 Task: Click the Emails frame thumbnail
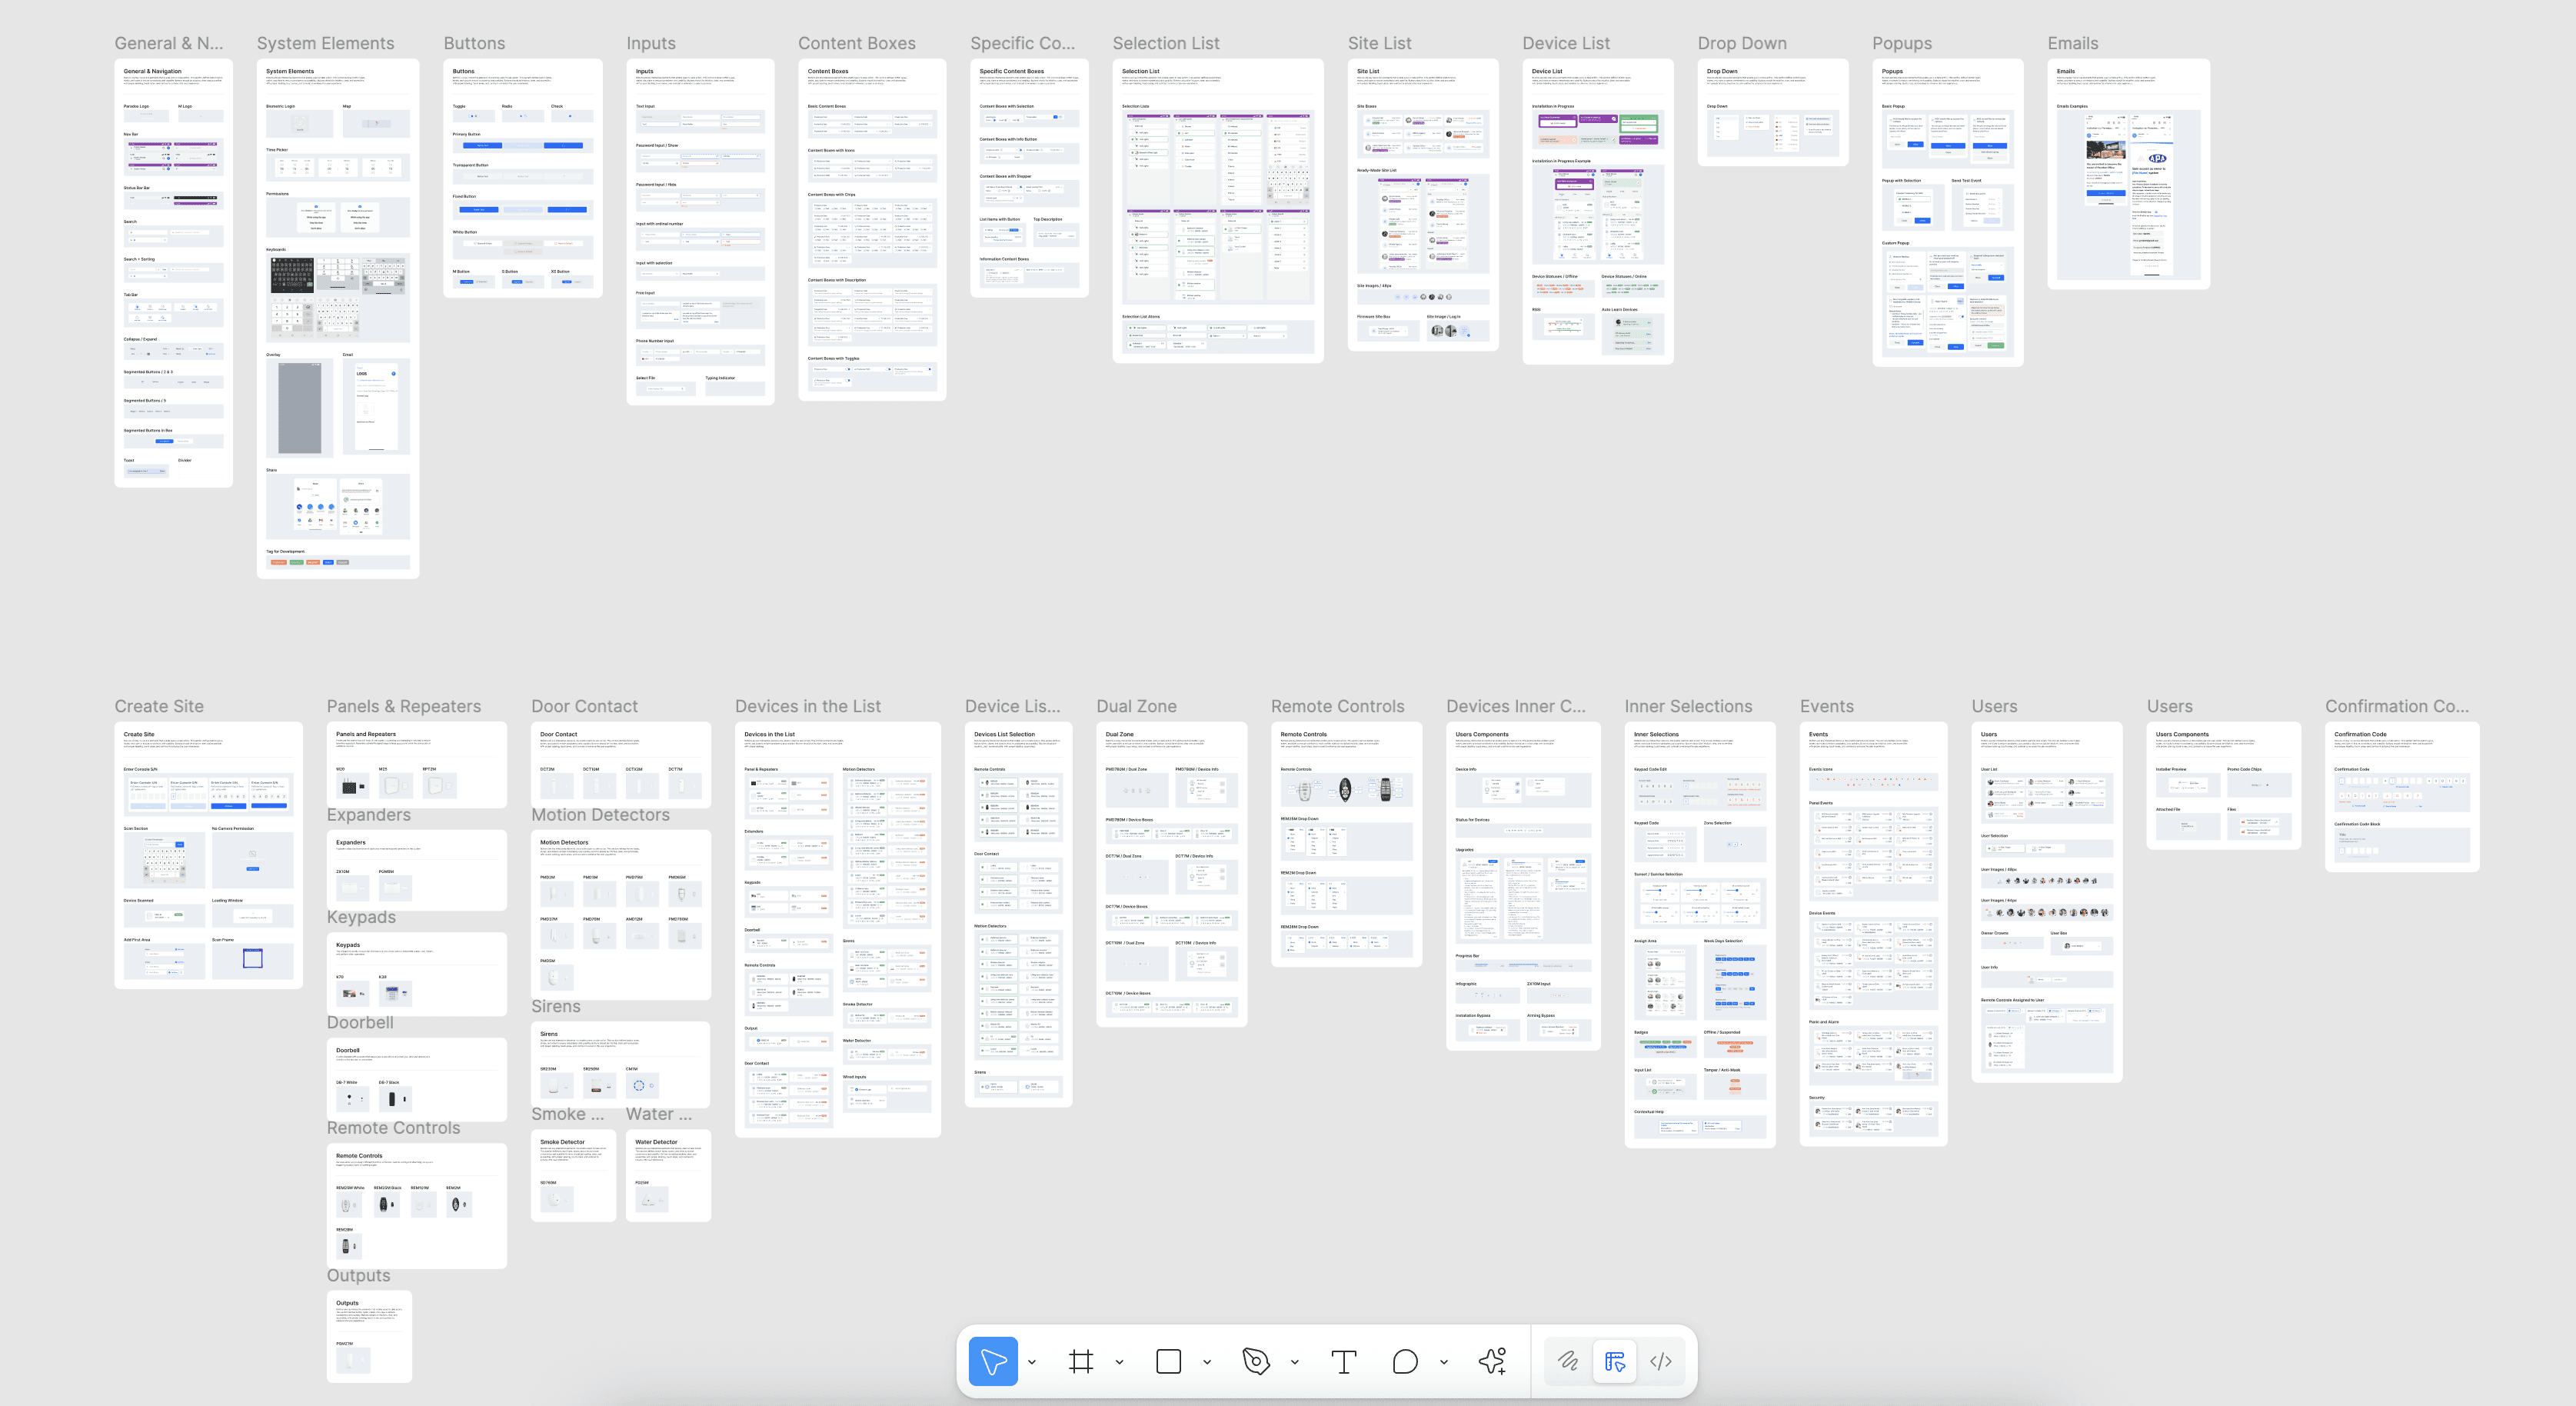click(2128, 174)
